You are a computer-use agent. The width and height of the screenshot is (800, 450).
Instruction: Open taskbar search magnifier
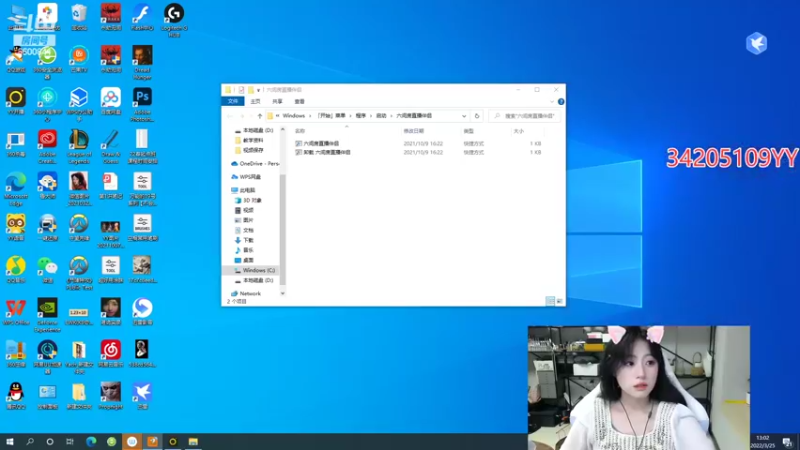click(30, 441)
